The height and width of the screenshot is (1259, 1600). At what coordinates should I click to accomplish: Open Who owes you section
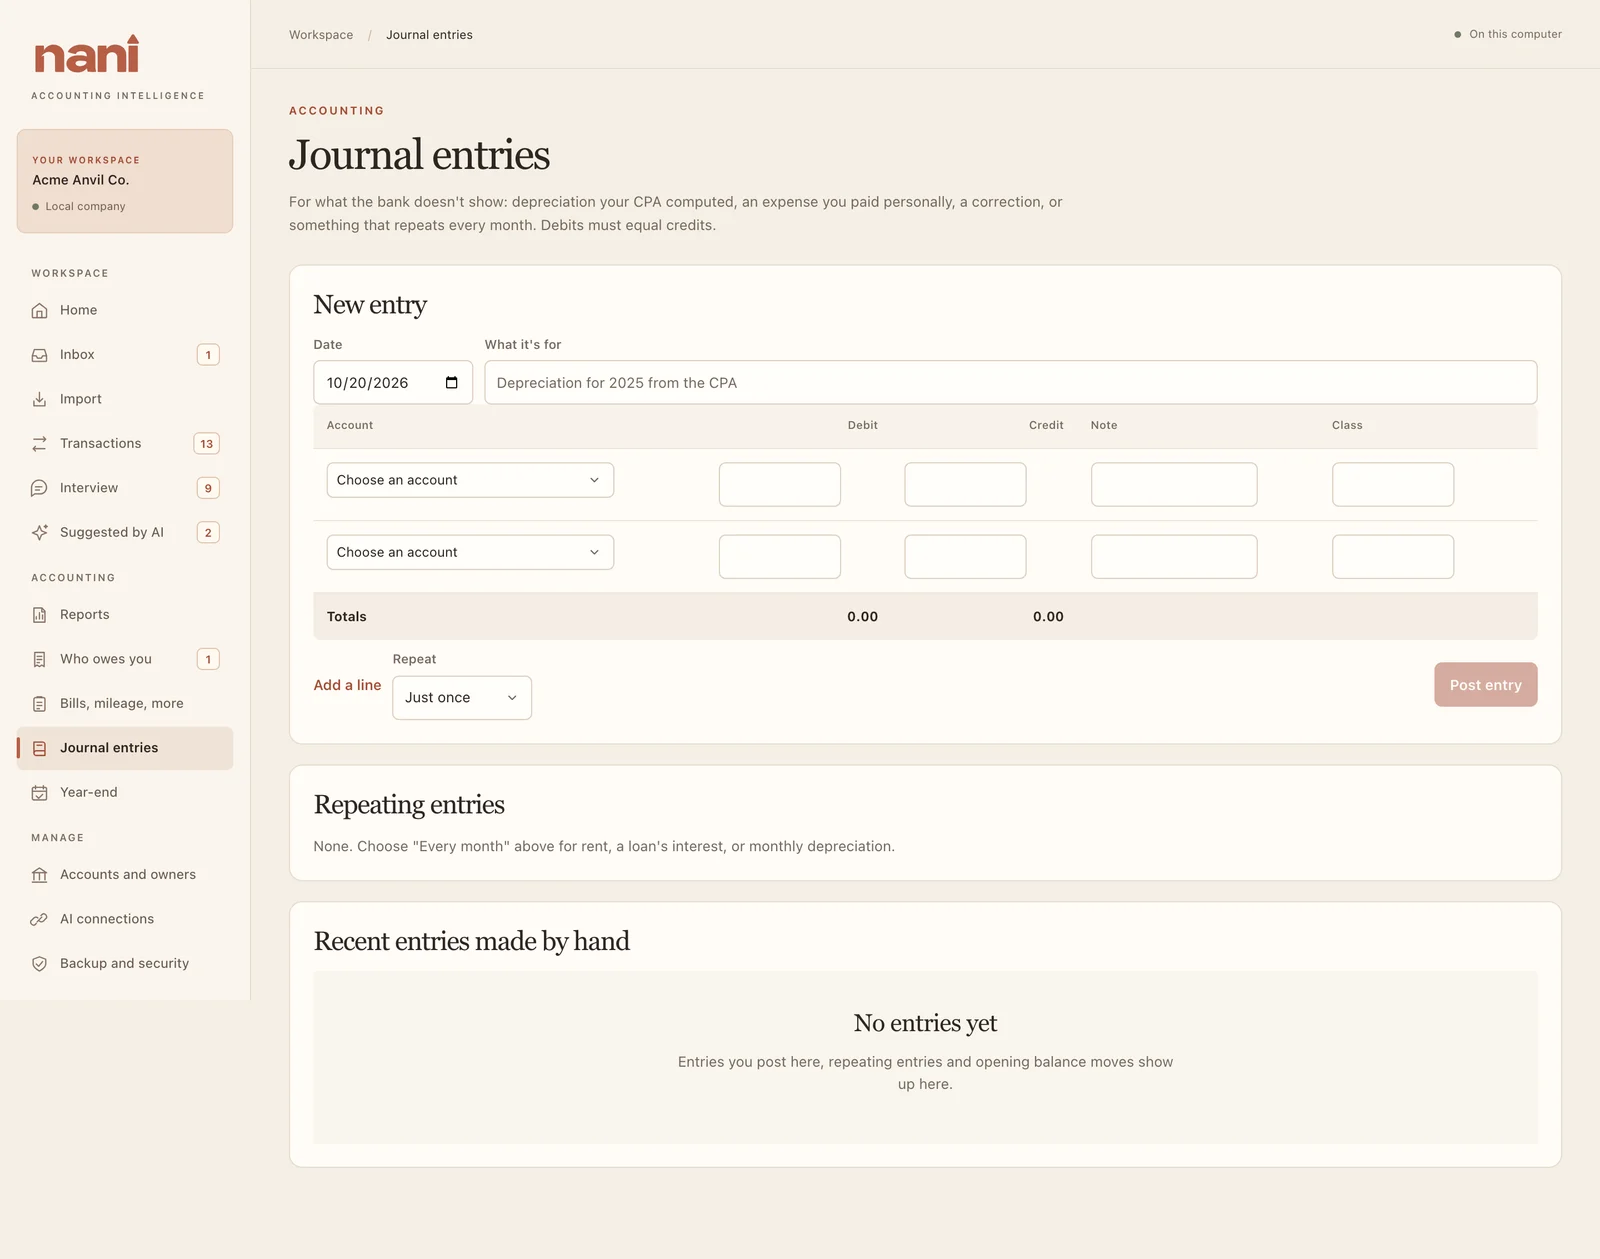(x=125, y=659)
